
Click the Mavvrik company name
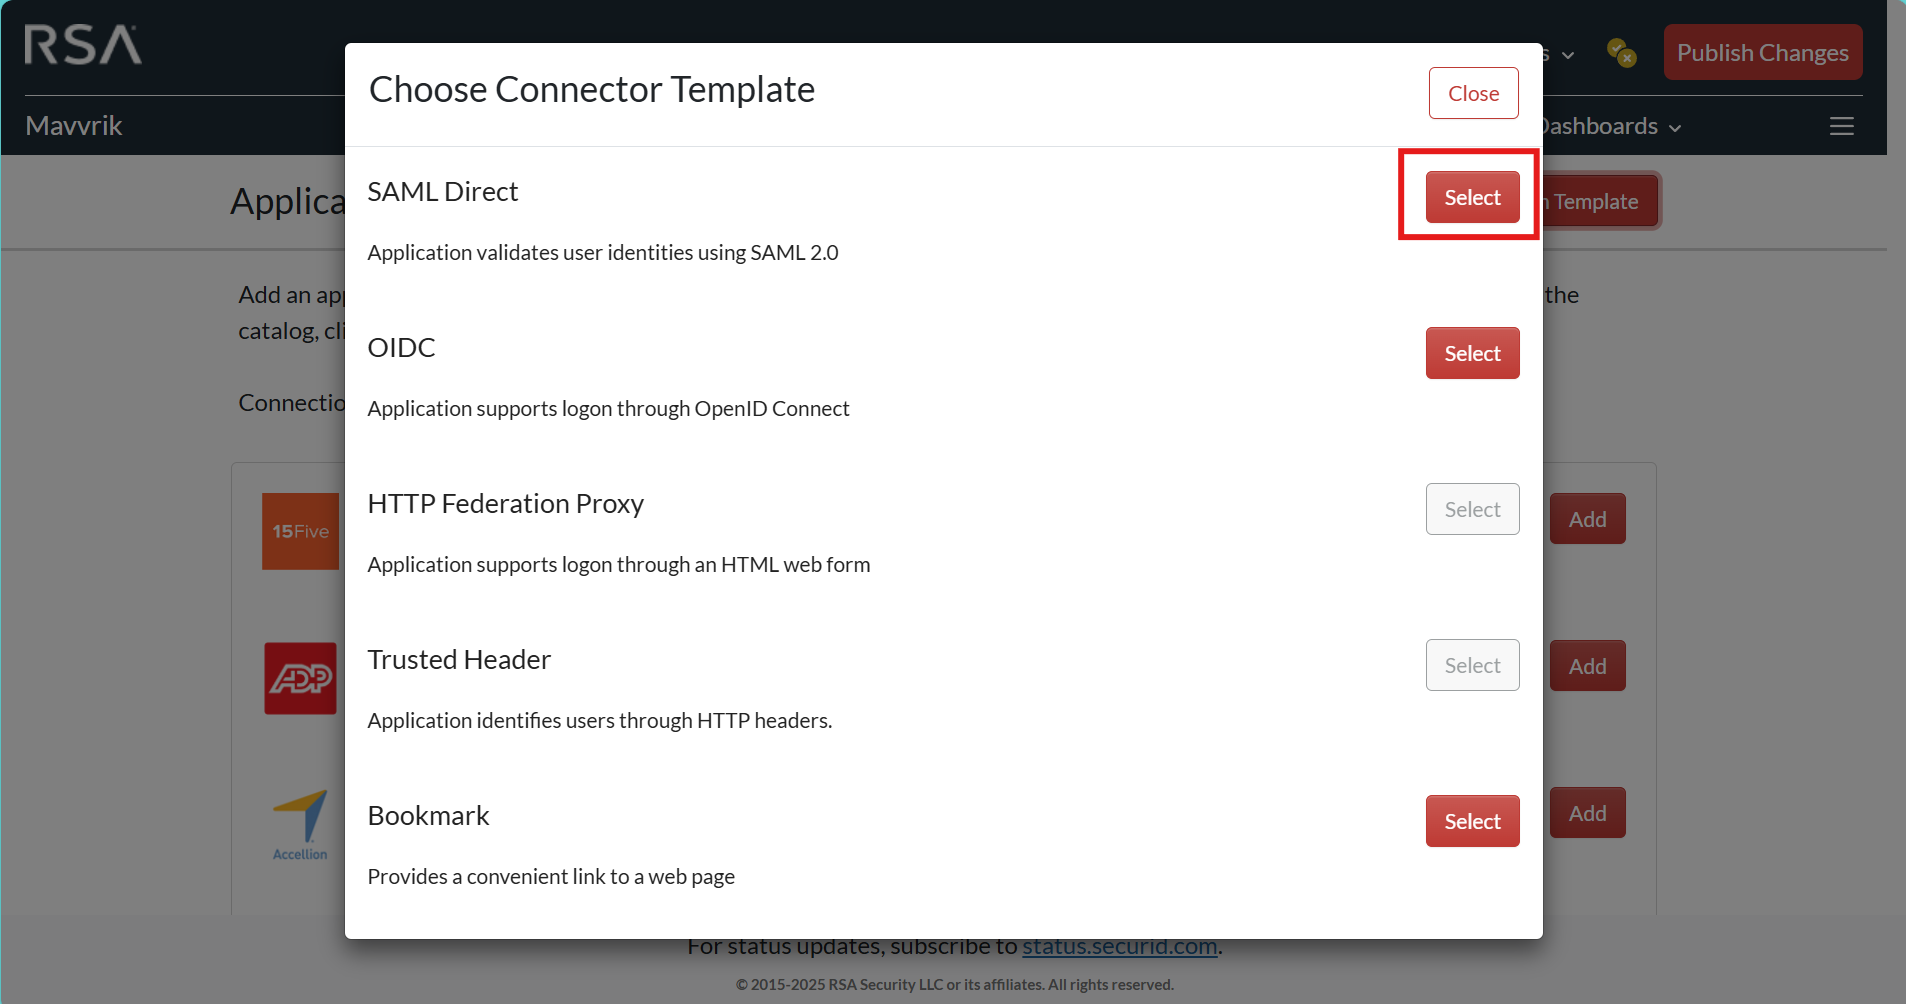point(74,126)
